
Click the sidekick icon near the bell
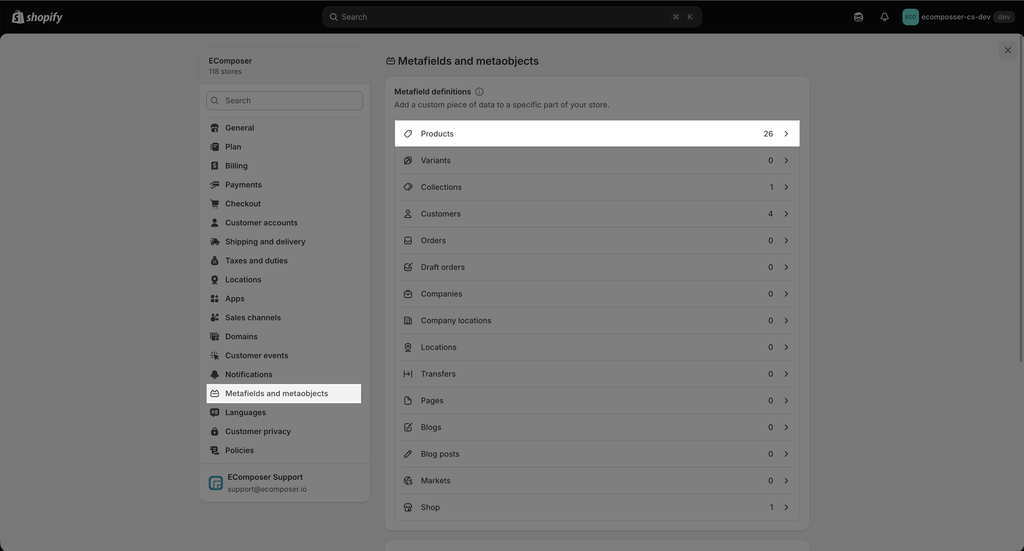coord(858,17)
